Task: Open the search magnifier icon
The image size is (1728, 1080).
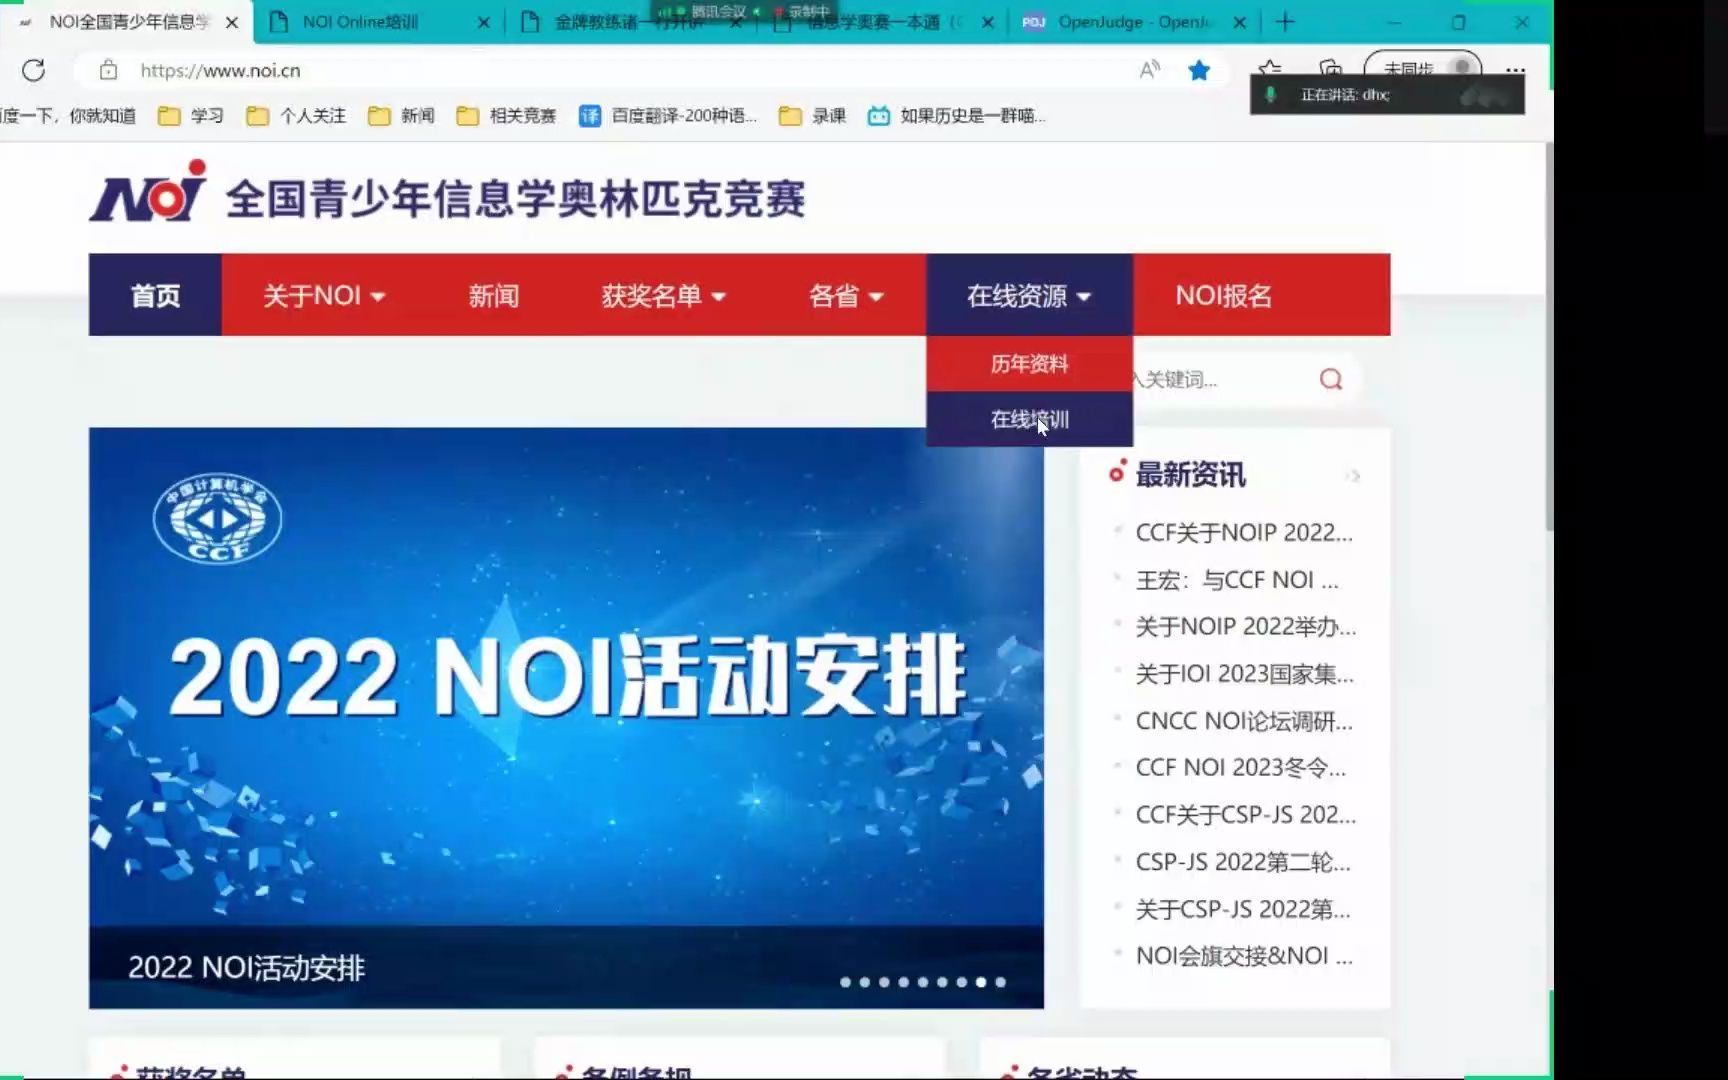Action: [x=1330, y=378]
